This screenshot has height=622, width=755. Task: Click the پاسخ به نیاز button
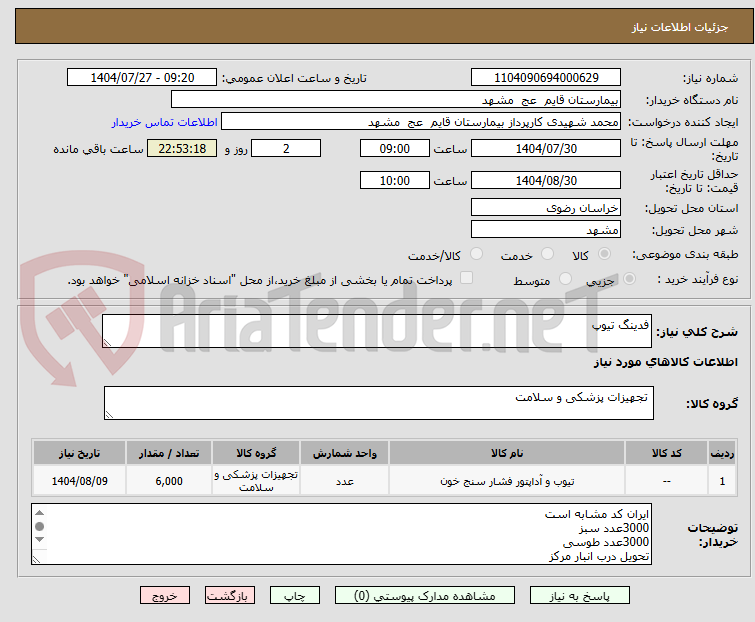[x=580, y=596]
